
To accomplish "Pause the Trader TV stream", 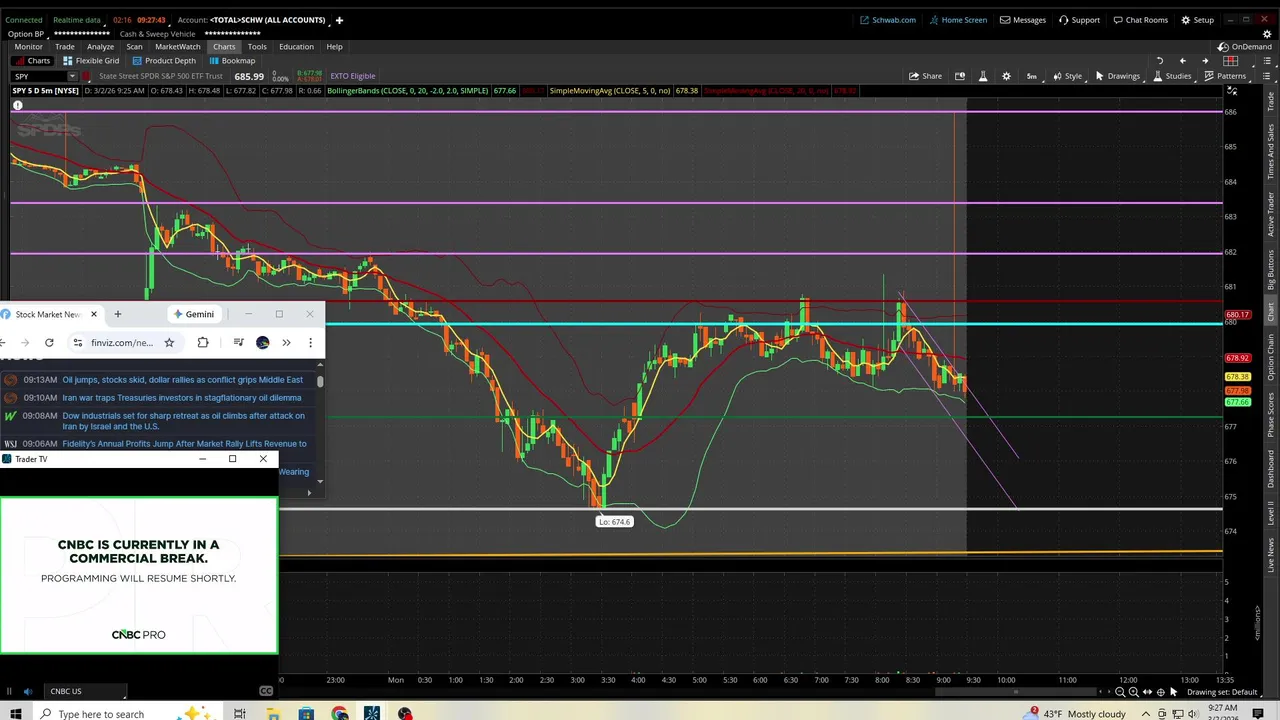I will [9, 691].
